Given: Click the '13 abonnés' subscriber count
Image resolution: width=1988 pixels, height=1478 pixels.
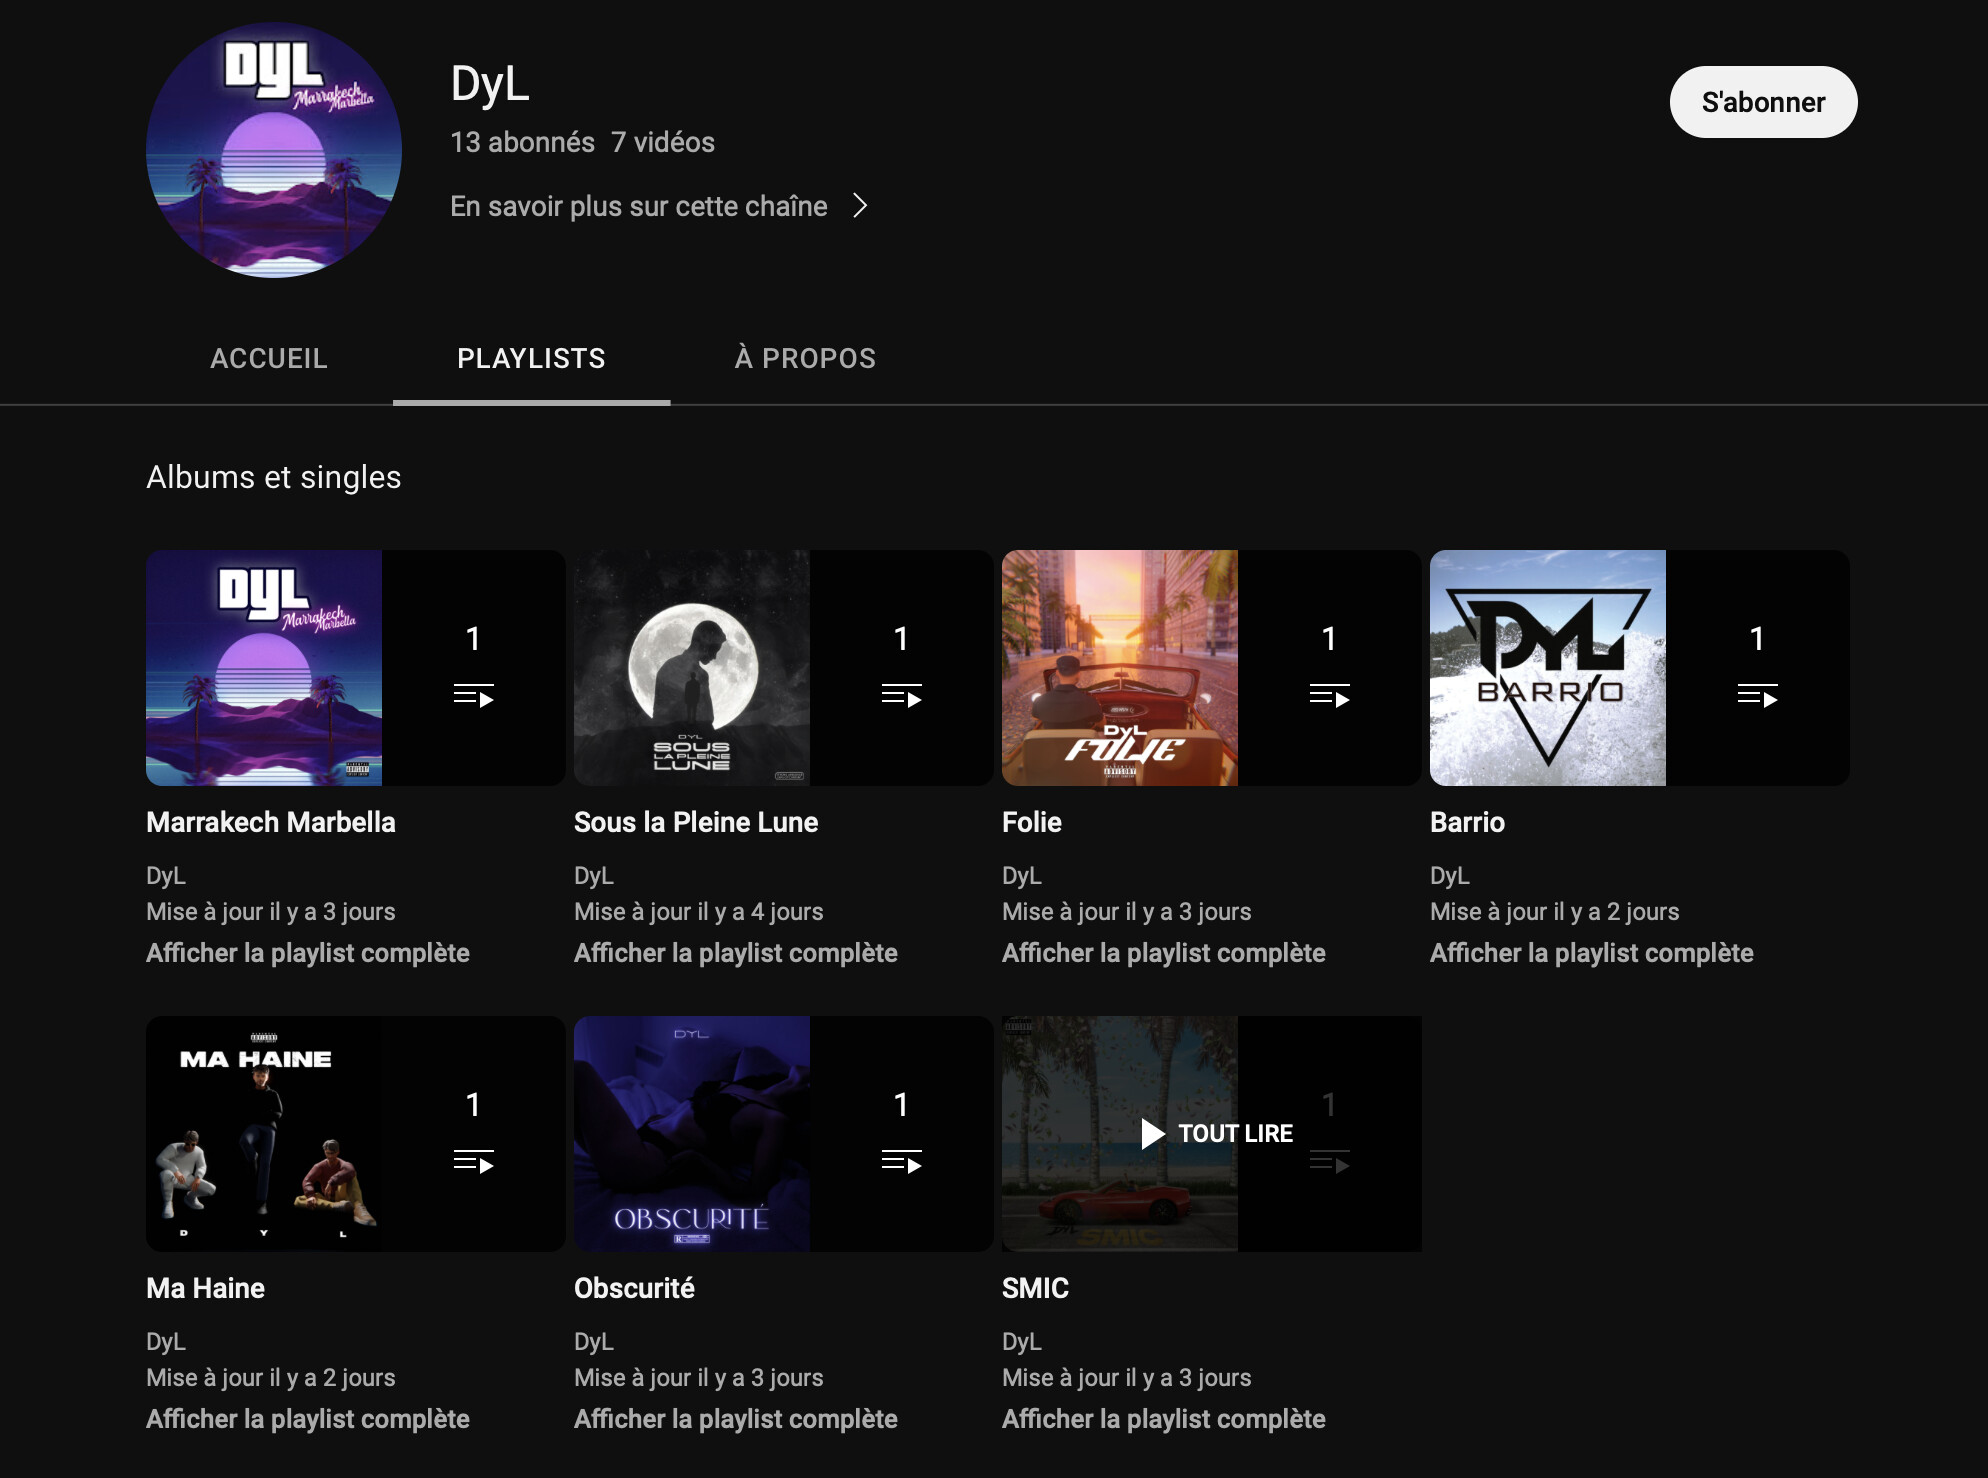Looking at the screenshot, I should click(x=522, y=142).
